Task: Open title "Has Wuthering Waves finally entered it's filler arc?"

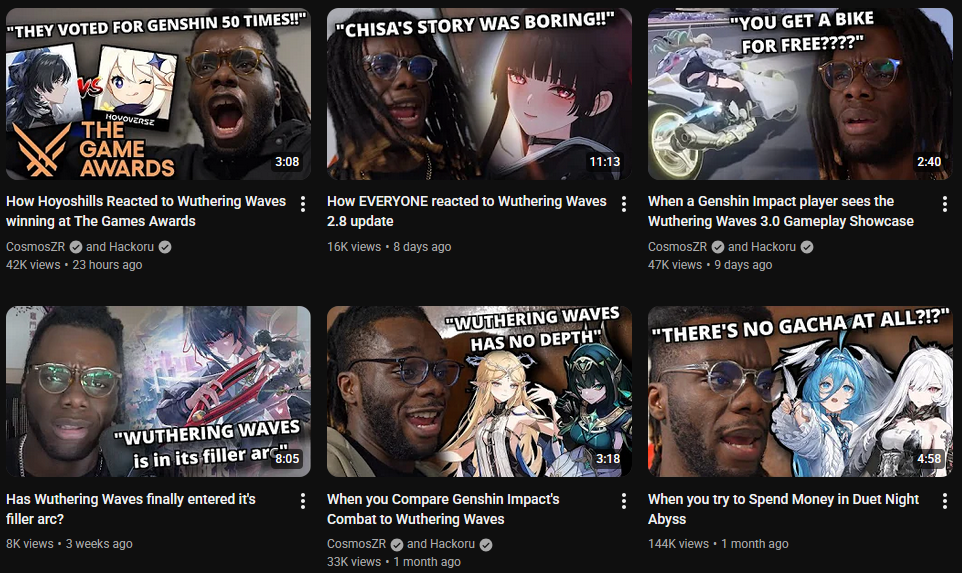Action: 131,509
